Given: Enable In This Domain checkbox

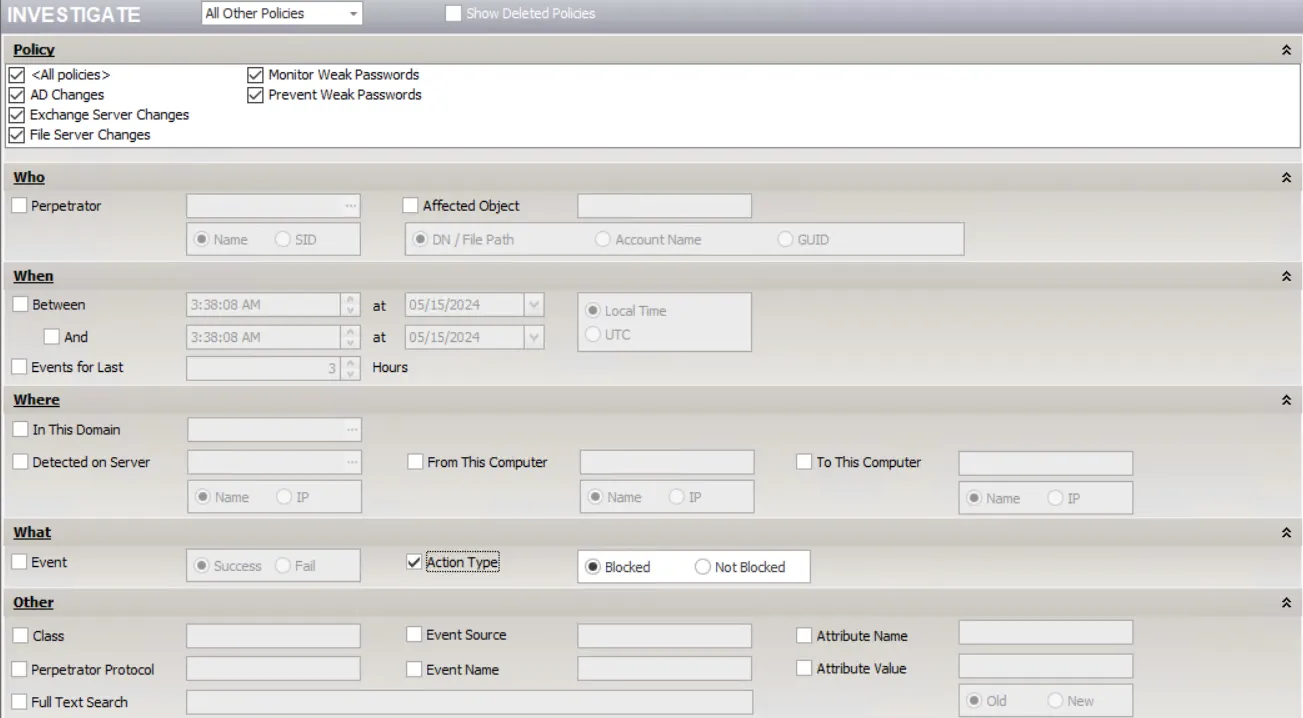Looking at the screenshot, I should click(x=21, y=430).
